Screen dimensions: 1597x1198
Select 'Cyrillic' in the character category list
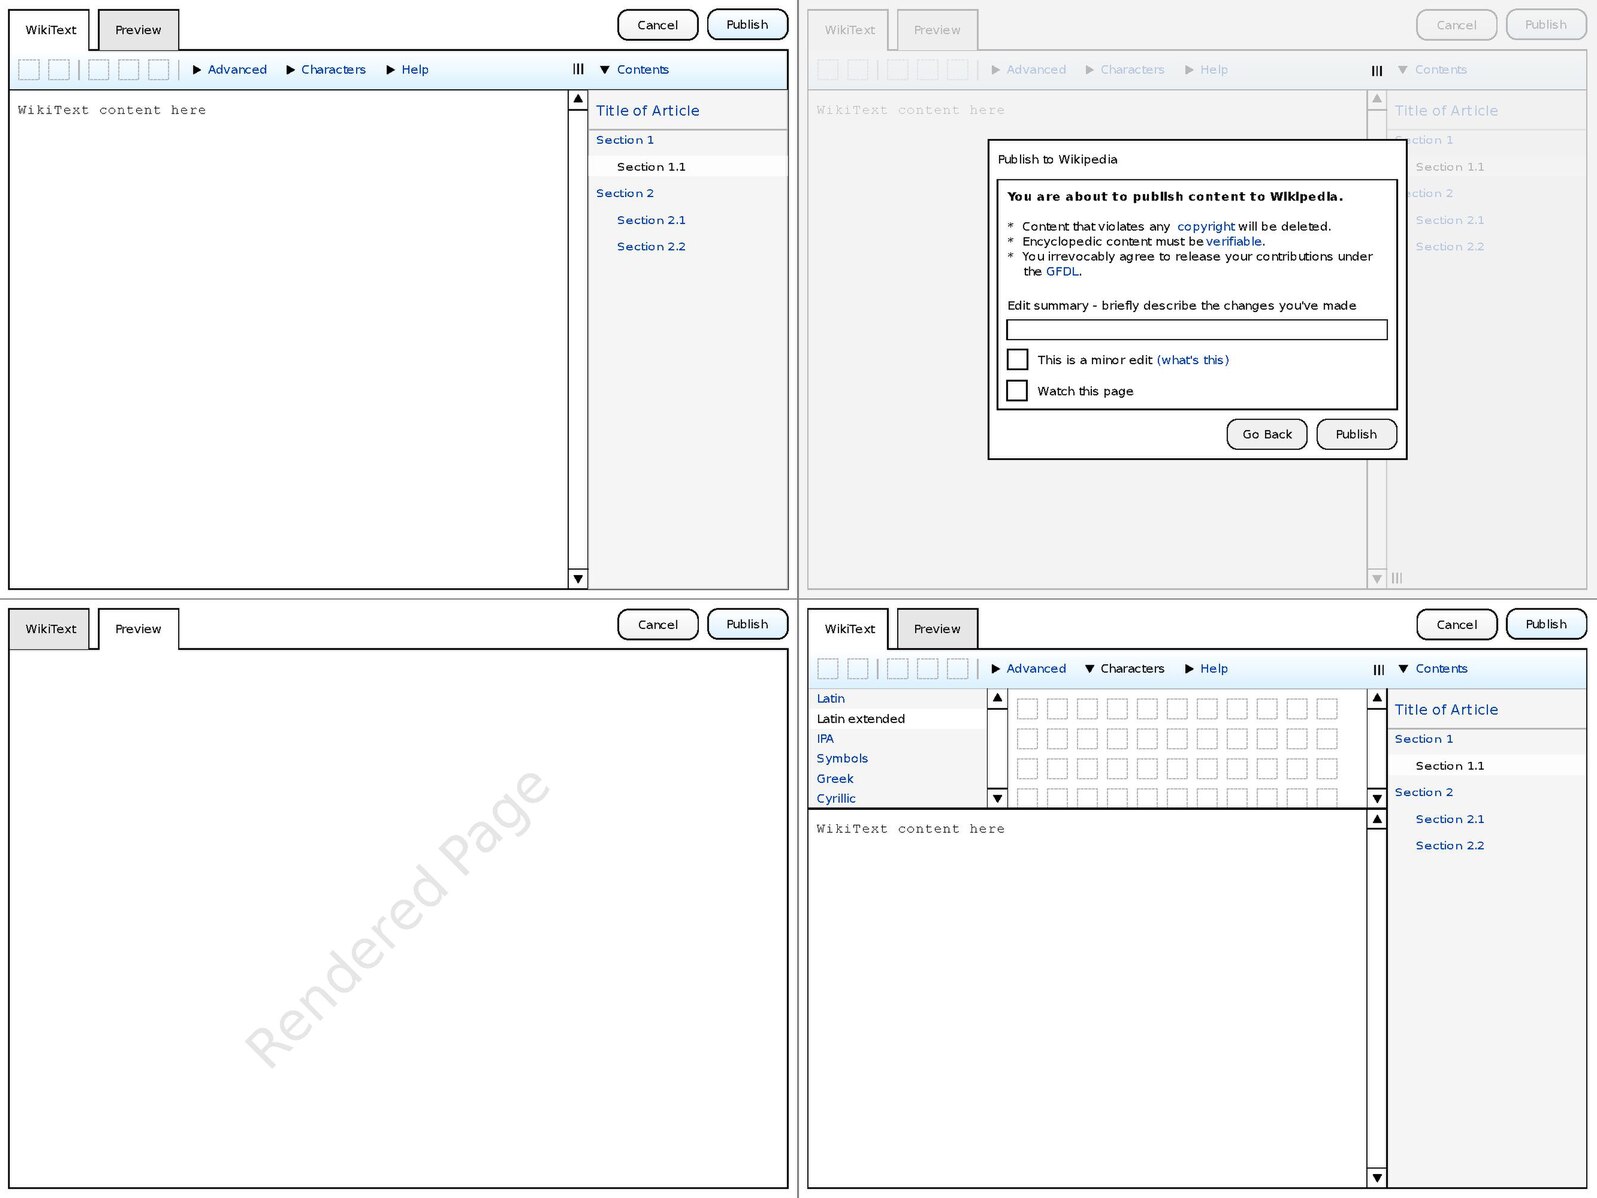click(x=898, y=798)
